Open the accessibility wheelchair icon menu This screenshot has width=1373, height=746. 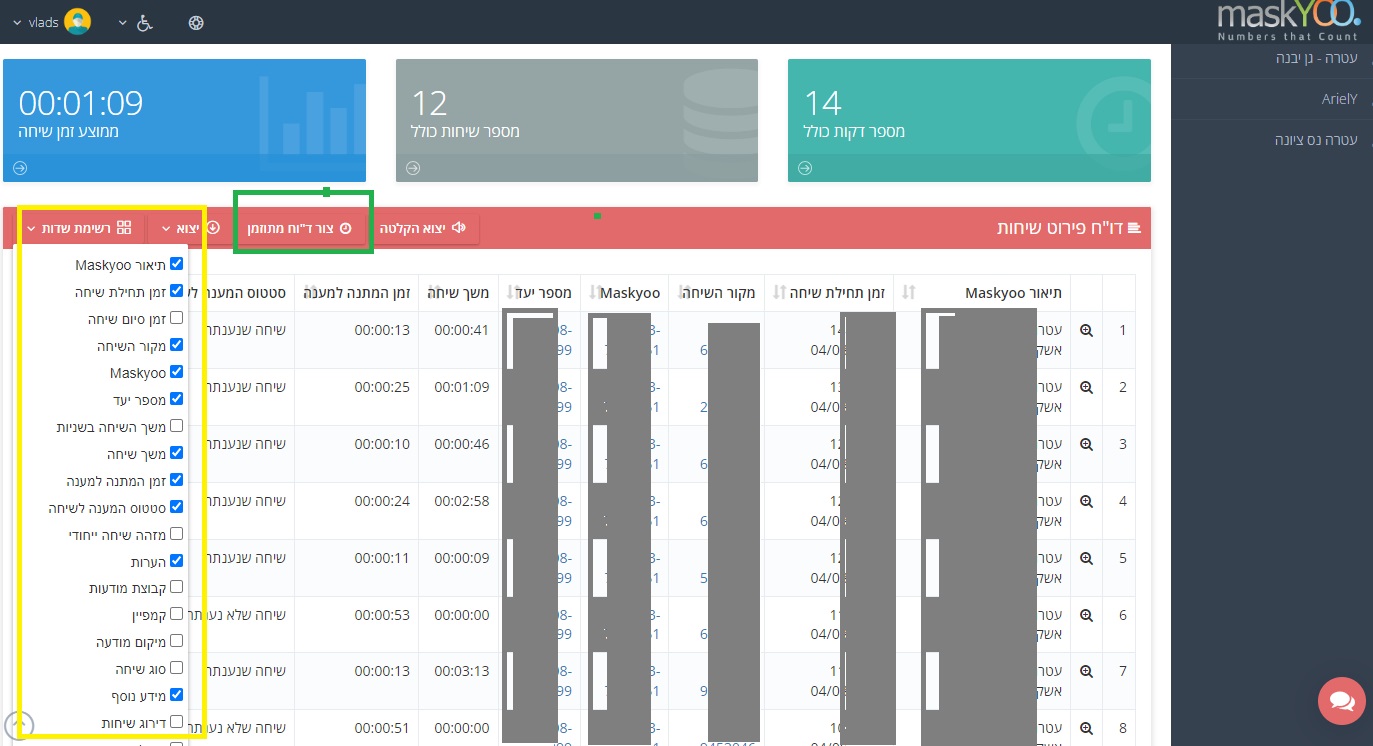point(144,22)
